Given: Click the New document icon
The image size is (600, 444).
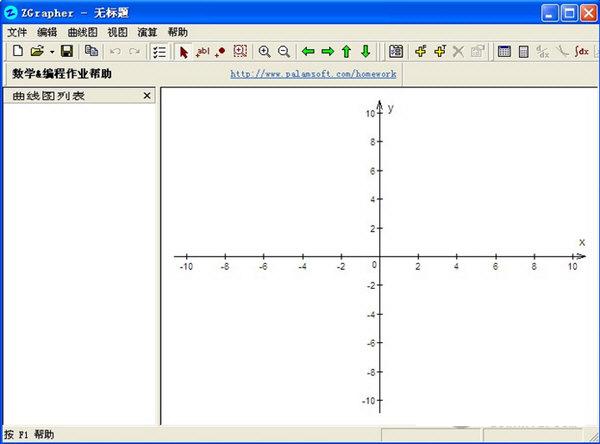Looking at the screenshot, I should pyautogui.click(x=17, y=51).
